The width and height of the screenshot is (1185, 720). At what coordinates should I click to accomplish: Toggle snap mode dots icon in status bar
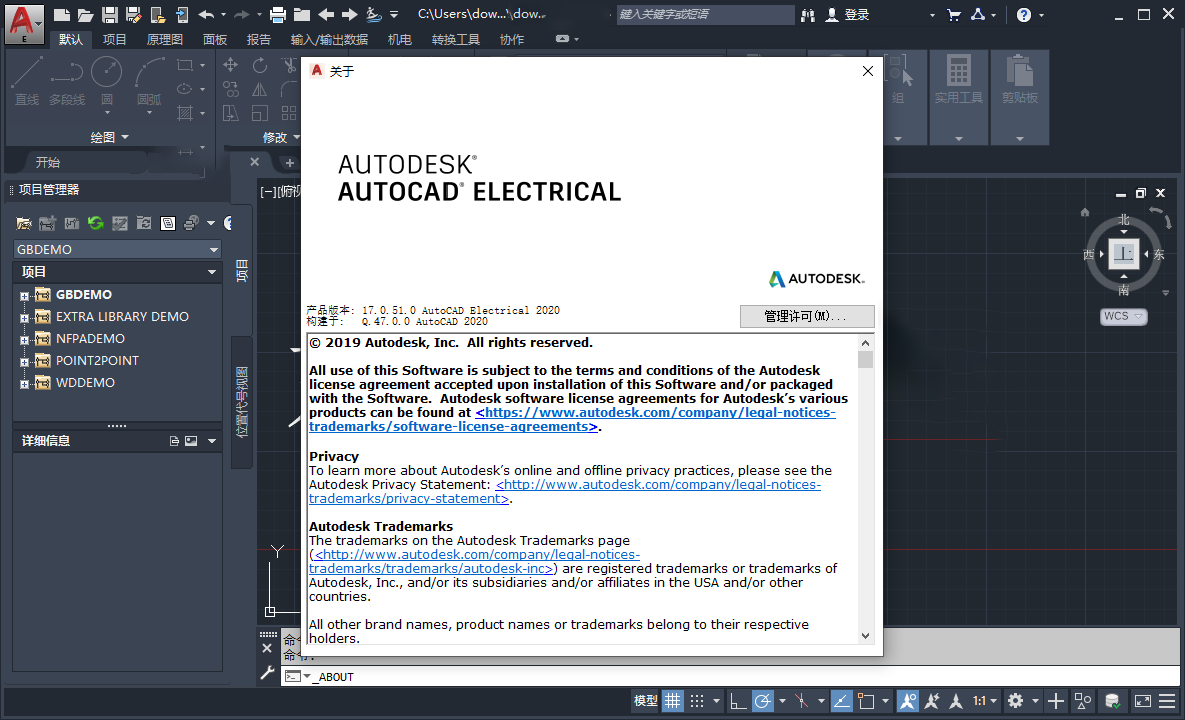[697, 701]
